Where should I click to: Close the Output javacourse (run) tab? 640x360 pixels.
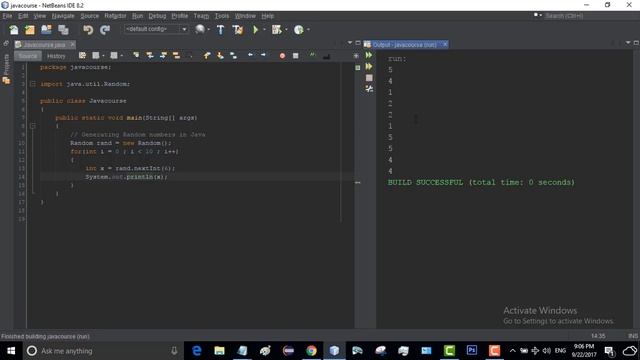point(445,44)
